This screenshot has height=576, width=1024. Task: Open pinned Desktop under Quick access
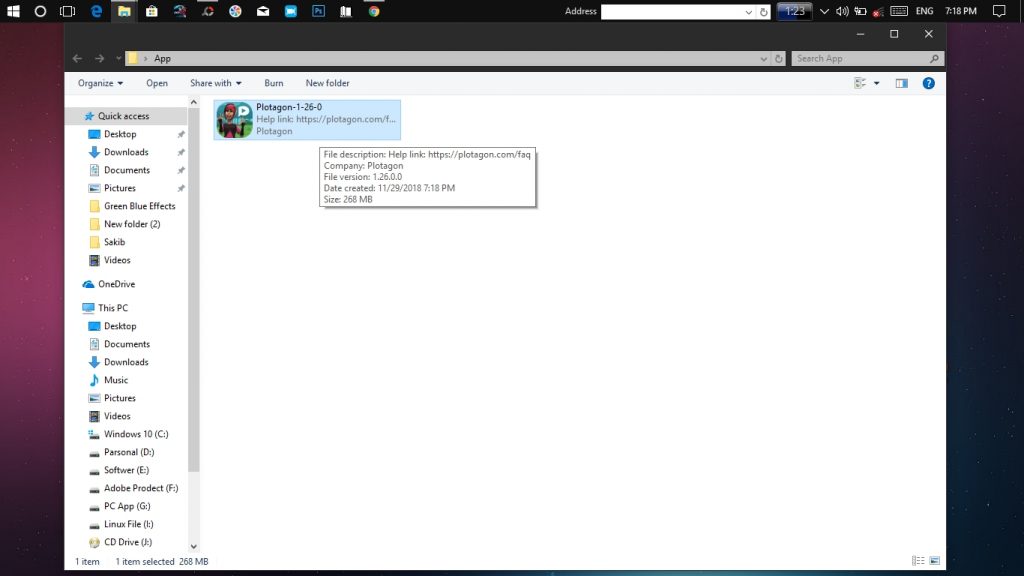pos(120,134)
